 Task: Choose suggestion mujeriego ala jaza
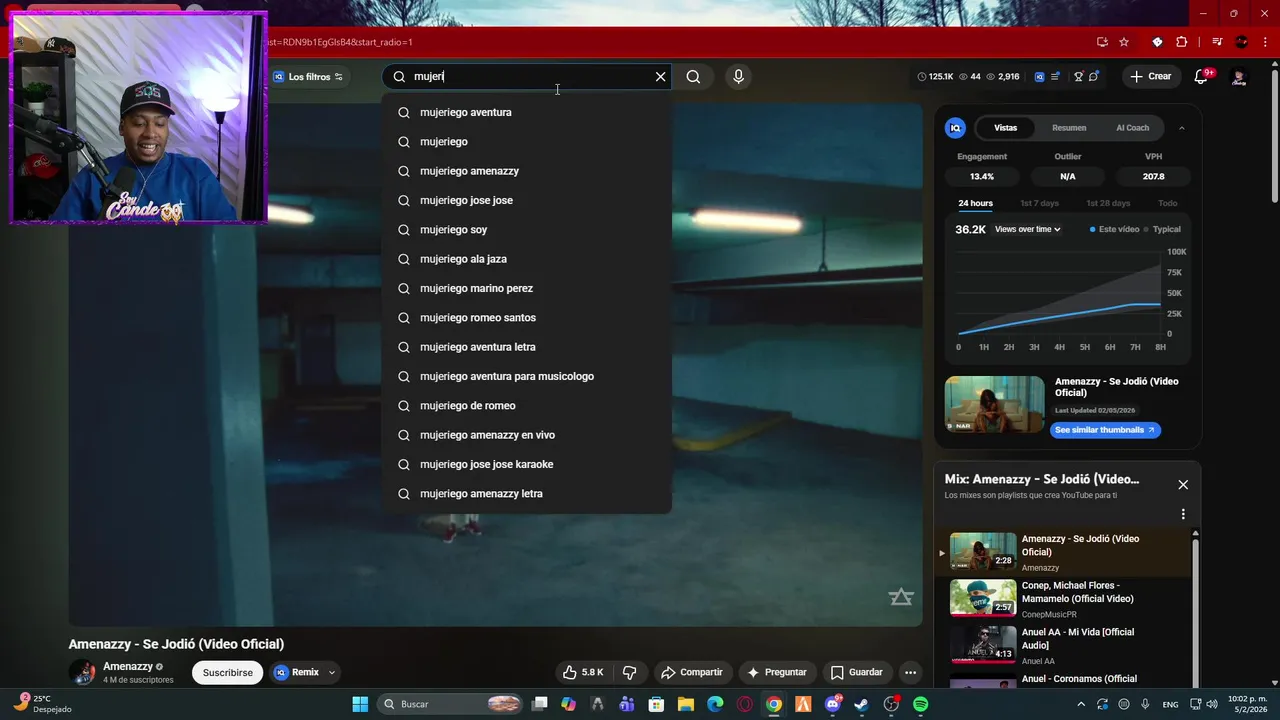click(x=527, y=259)
